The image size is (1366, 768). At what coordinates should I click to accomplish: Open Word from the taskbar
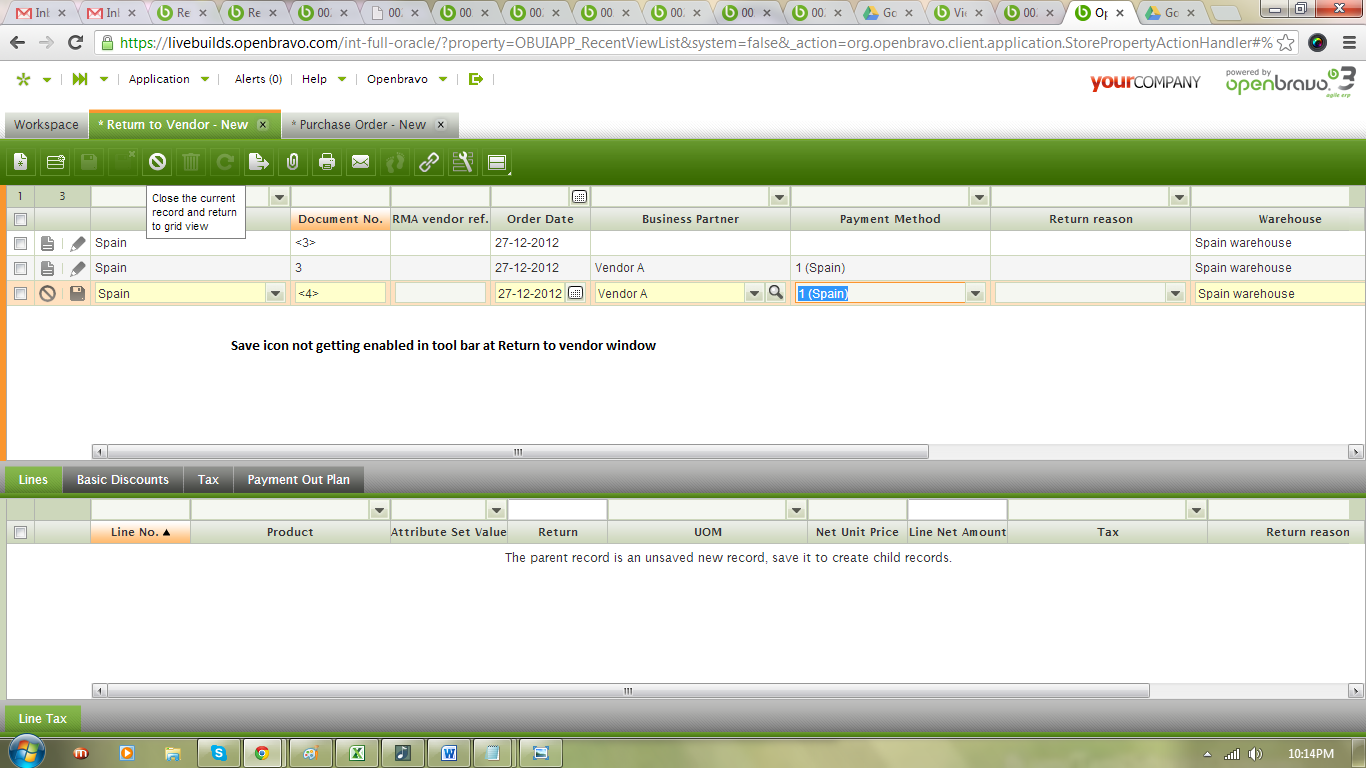[449, 753]
